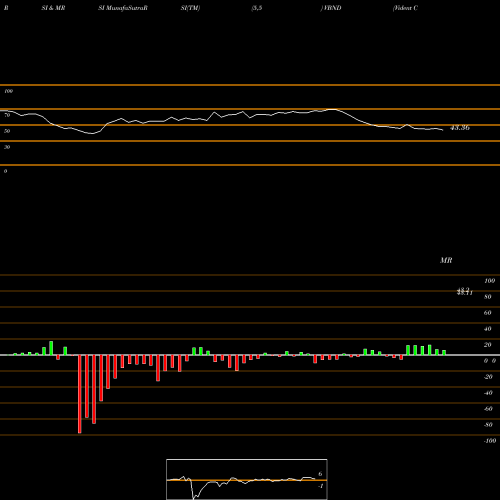Click the -20 label on MR histogram scale

tap(488, 377)
